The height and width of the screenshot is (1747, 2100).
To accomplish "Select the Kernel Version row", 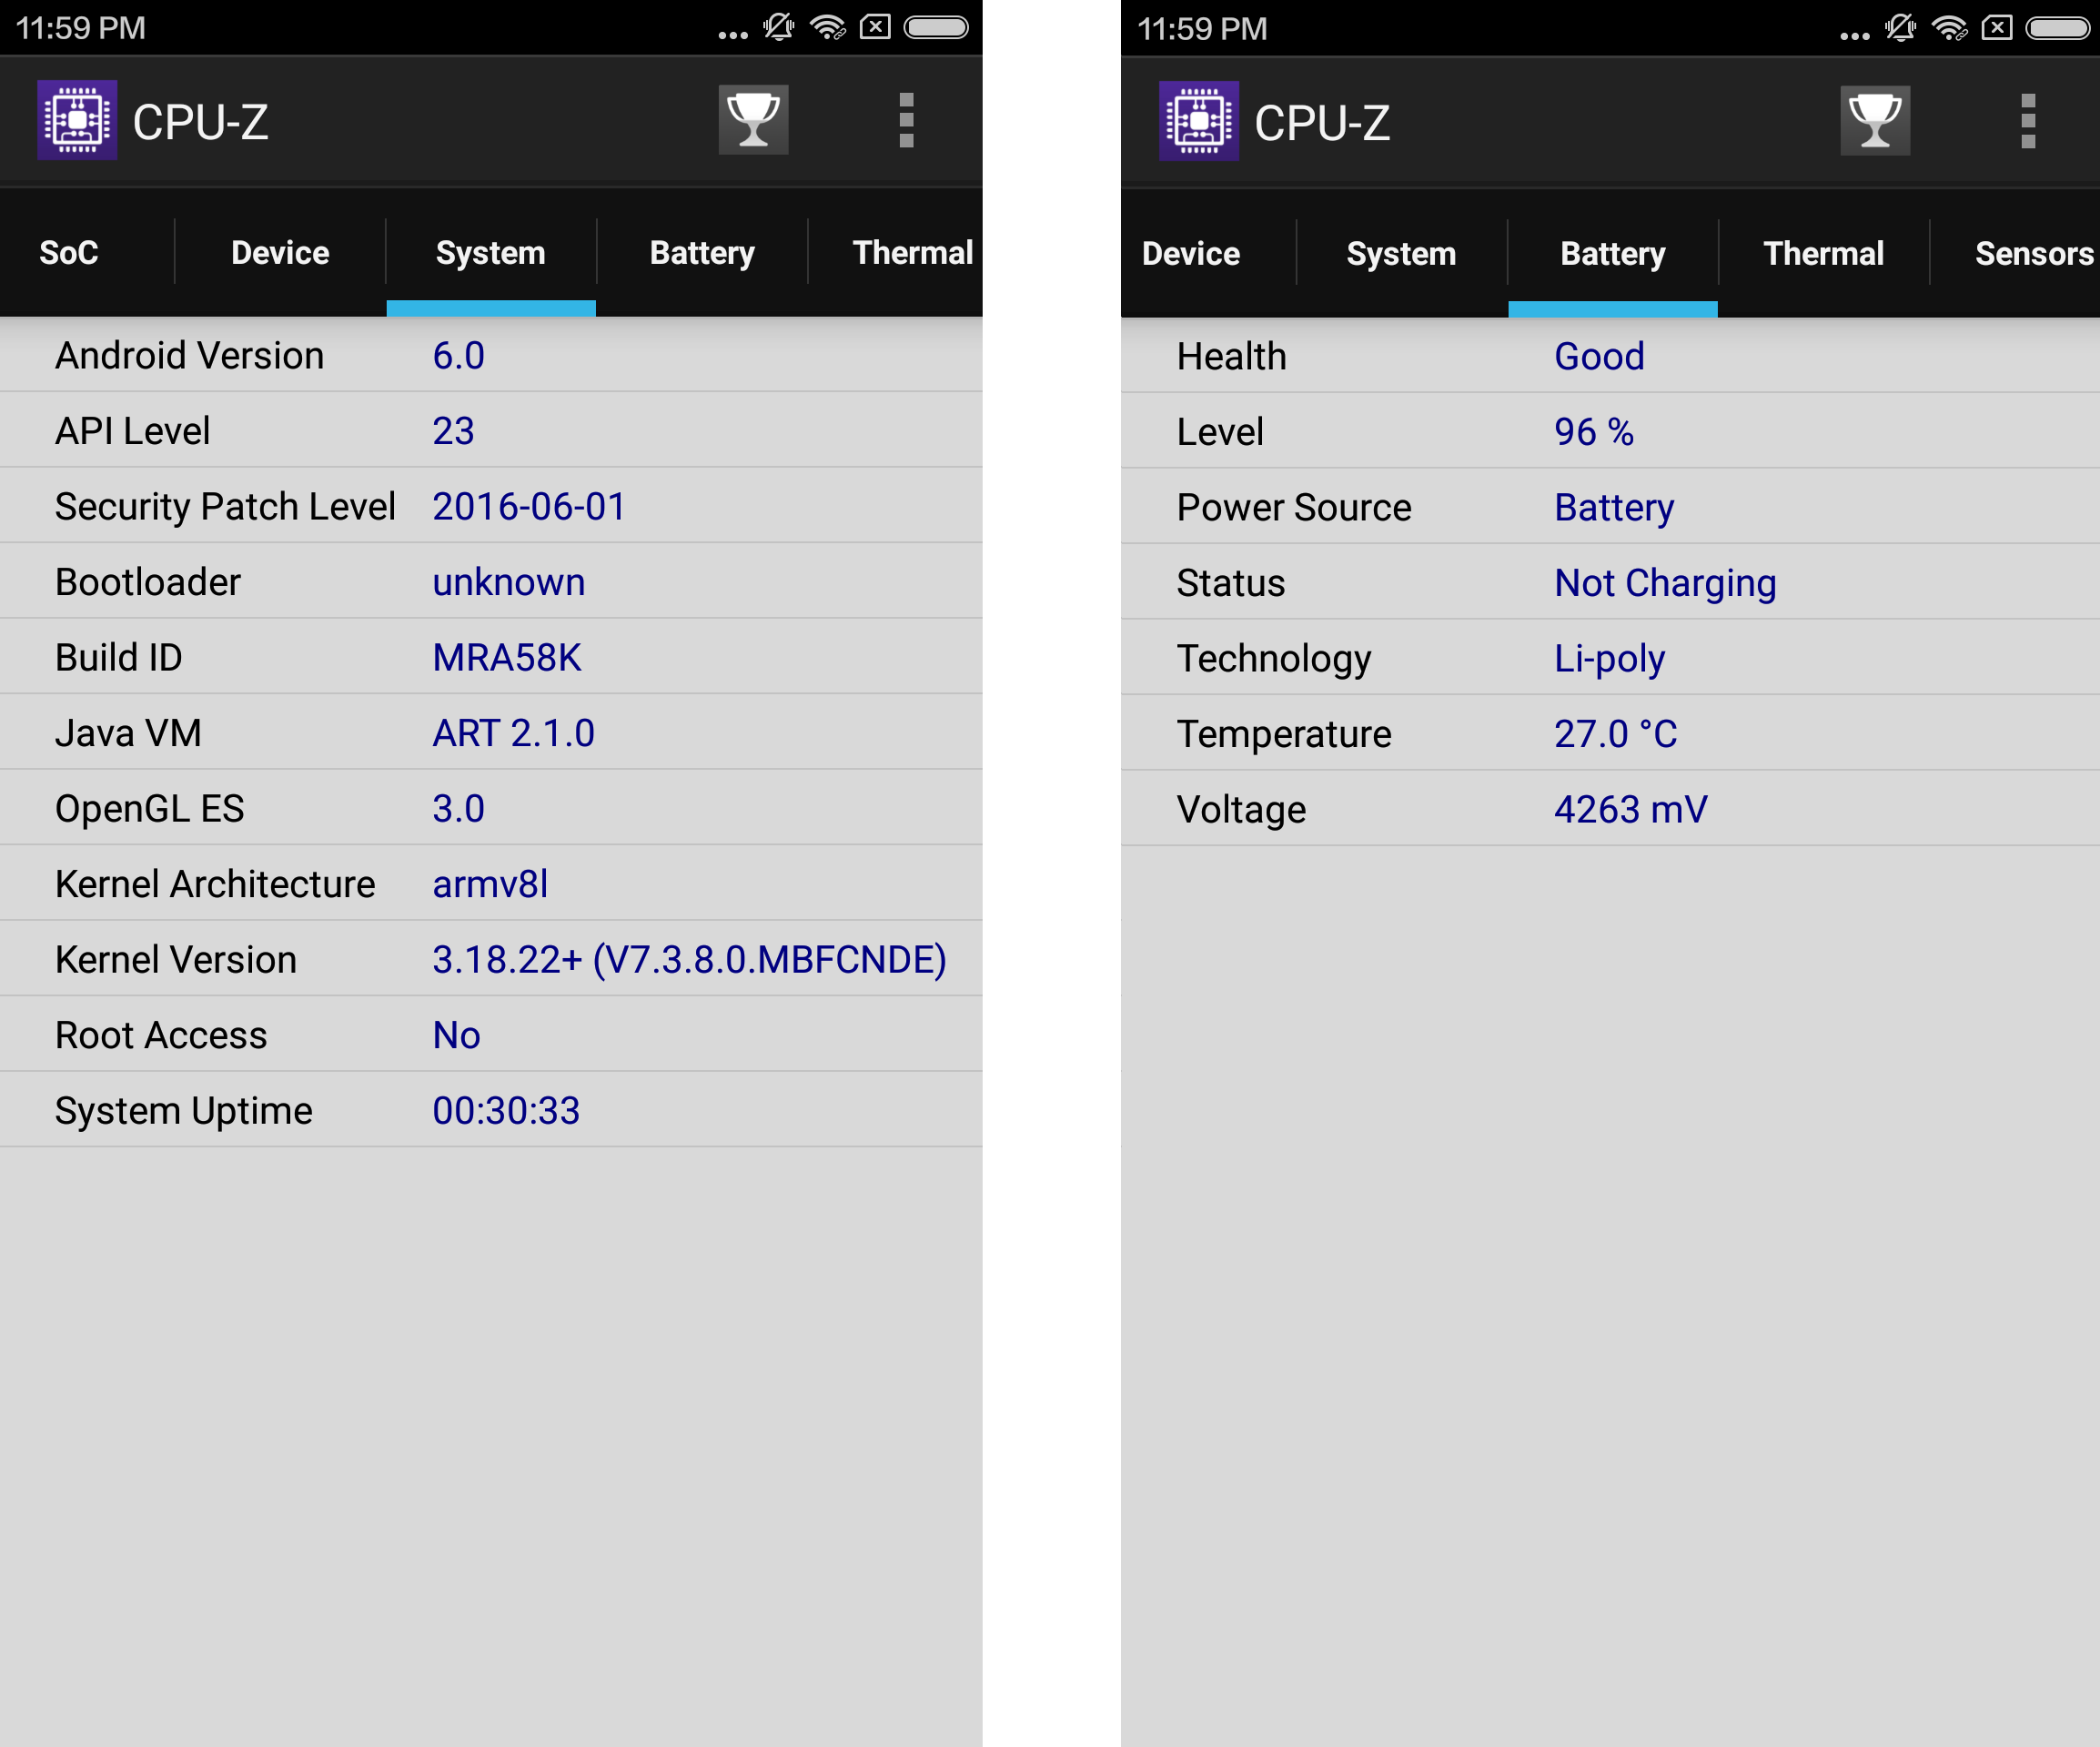I will click(x=491, y=959).
